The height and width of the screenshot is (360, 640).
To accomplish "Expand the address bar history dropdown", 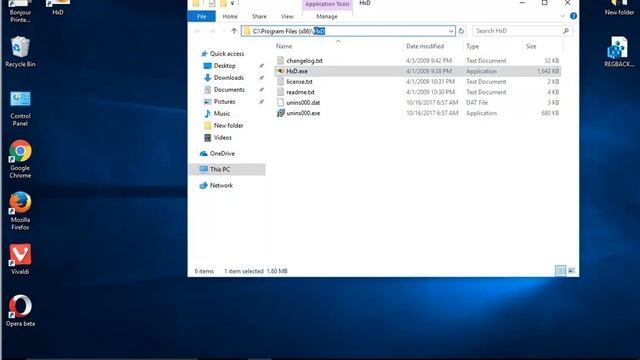I will (451, 31).
